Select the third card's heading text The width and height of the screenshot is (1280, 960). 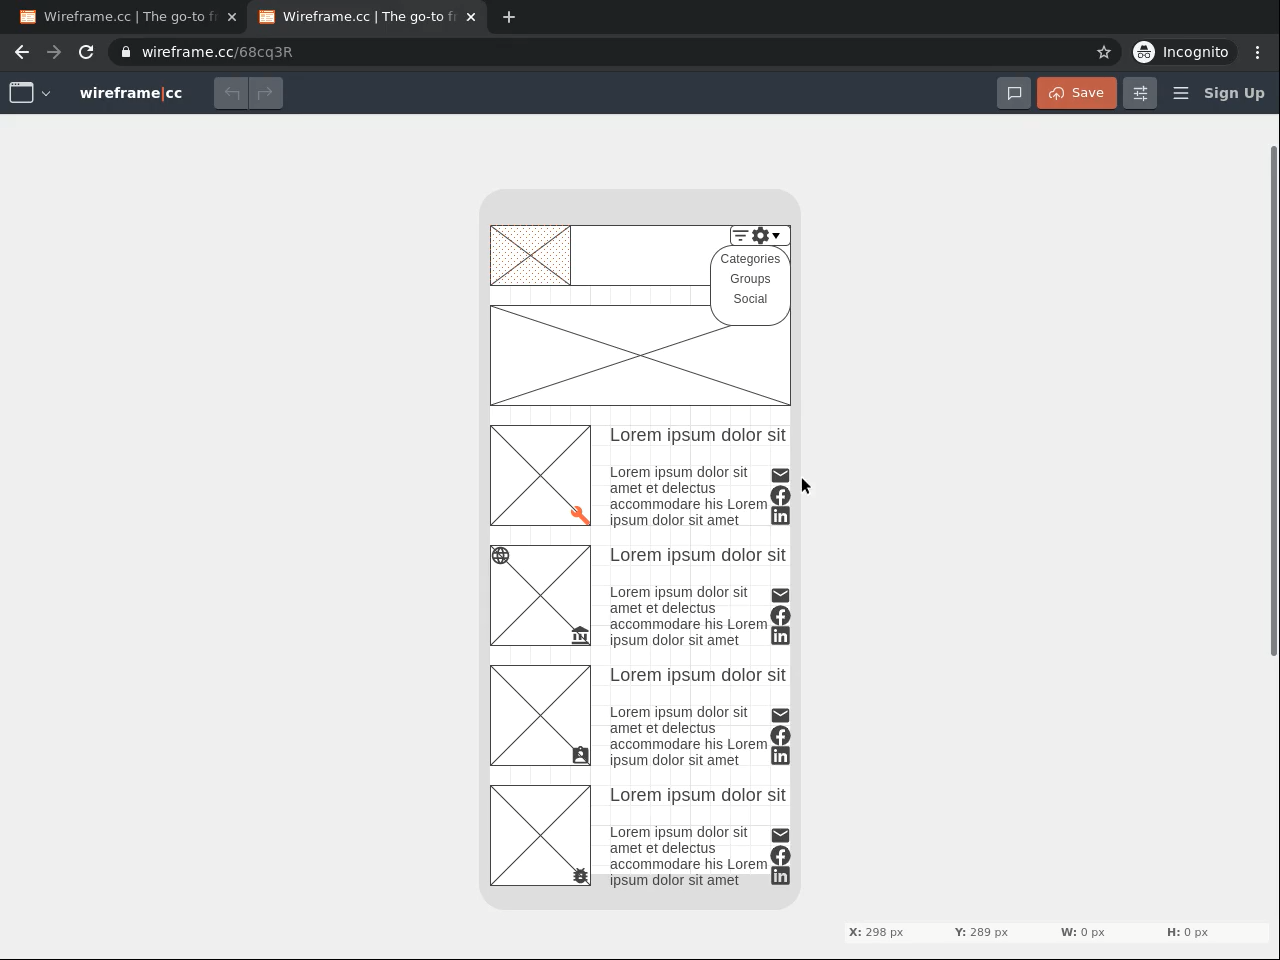click(x=698, y=675)
